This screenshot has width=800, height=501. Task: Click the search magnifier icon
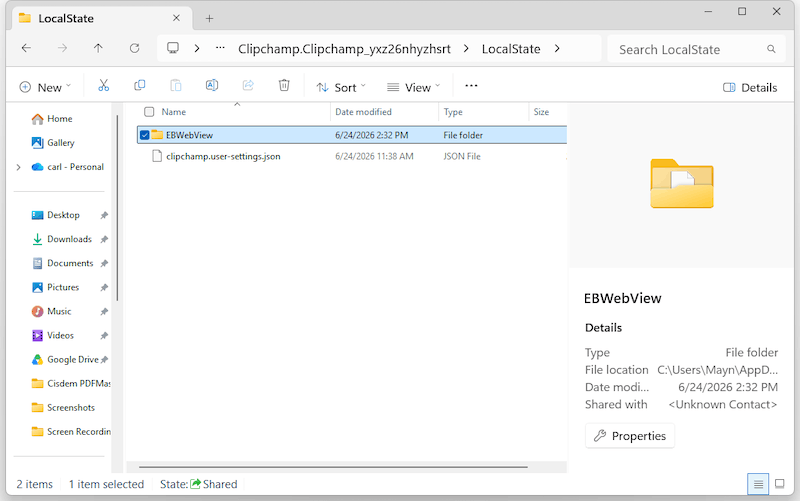tap(771, 49)
